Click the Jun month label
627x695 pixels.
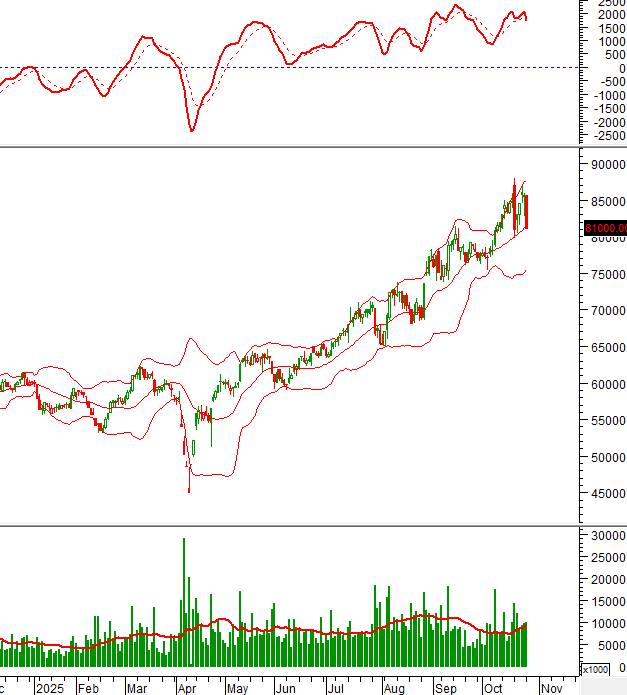click(285, 688)
